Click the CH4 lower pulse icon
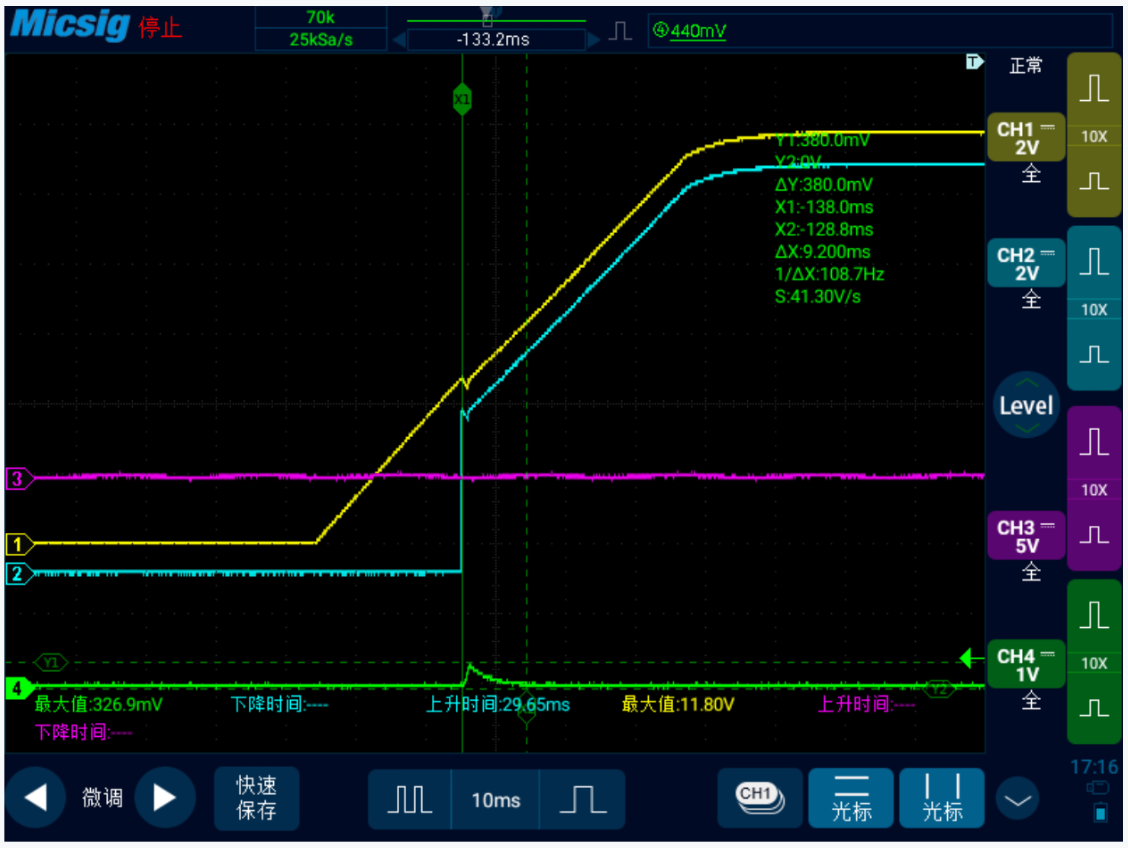This screenshot has height=848, width=1128. pos(1096,708)
